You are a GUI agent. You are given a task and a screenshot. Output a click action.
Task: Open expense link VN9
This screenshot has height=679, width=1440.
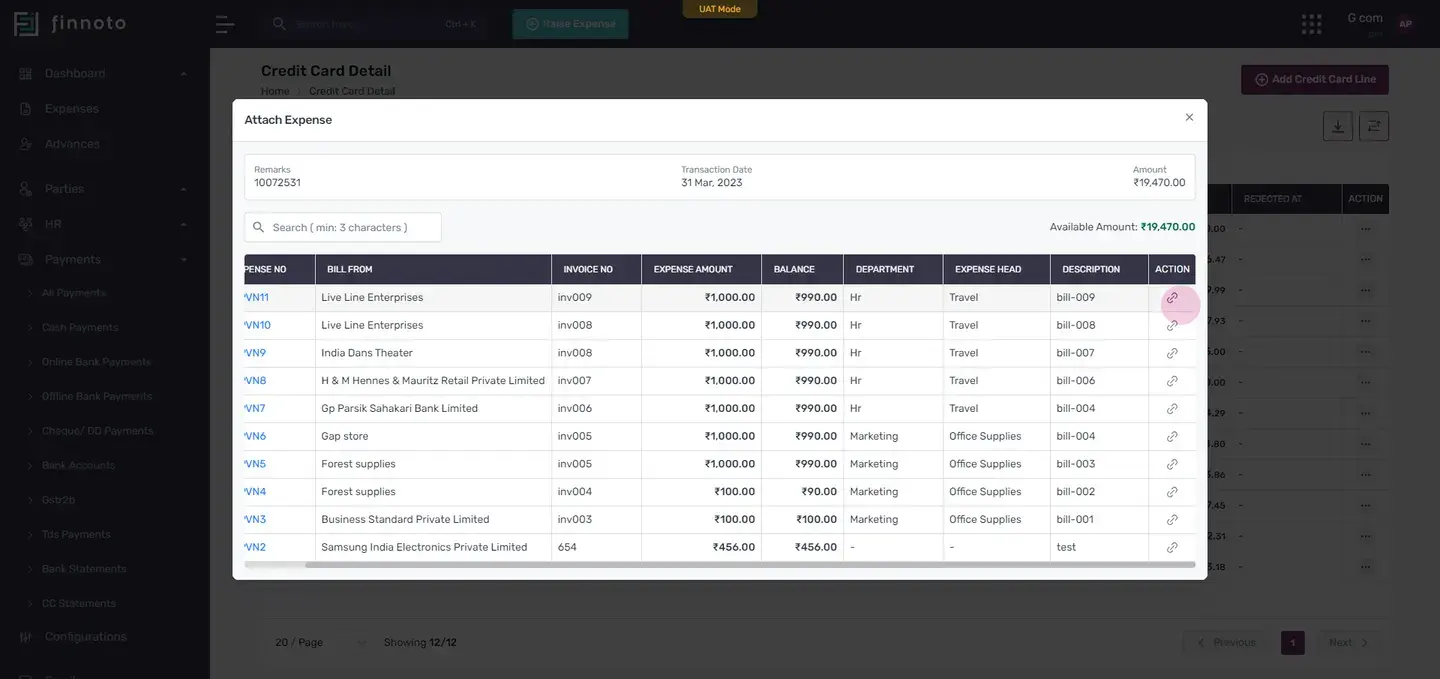coord(255,353)
